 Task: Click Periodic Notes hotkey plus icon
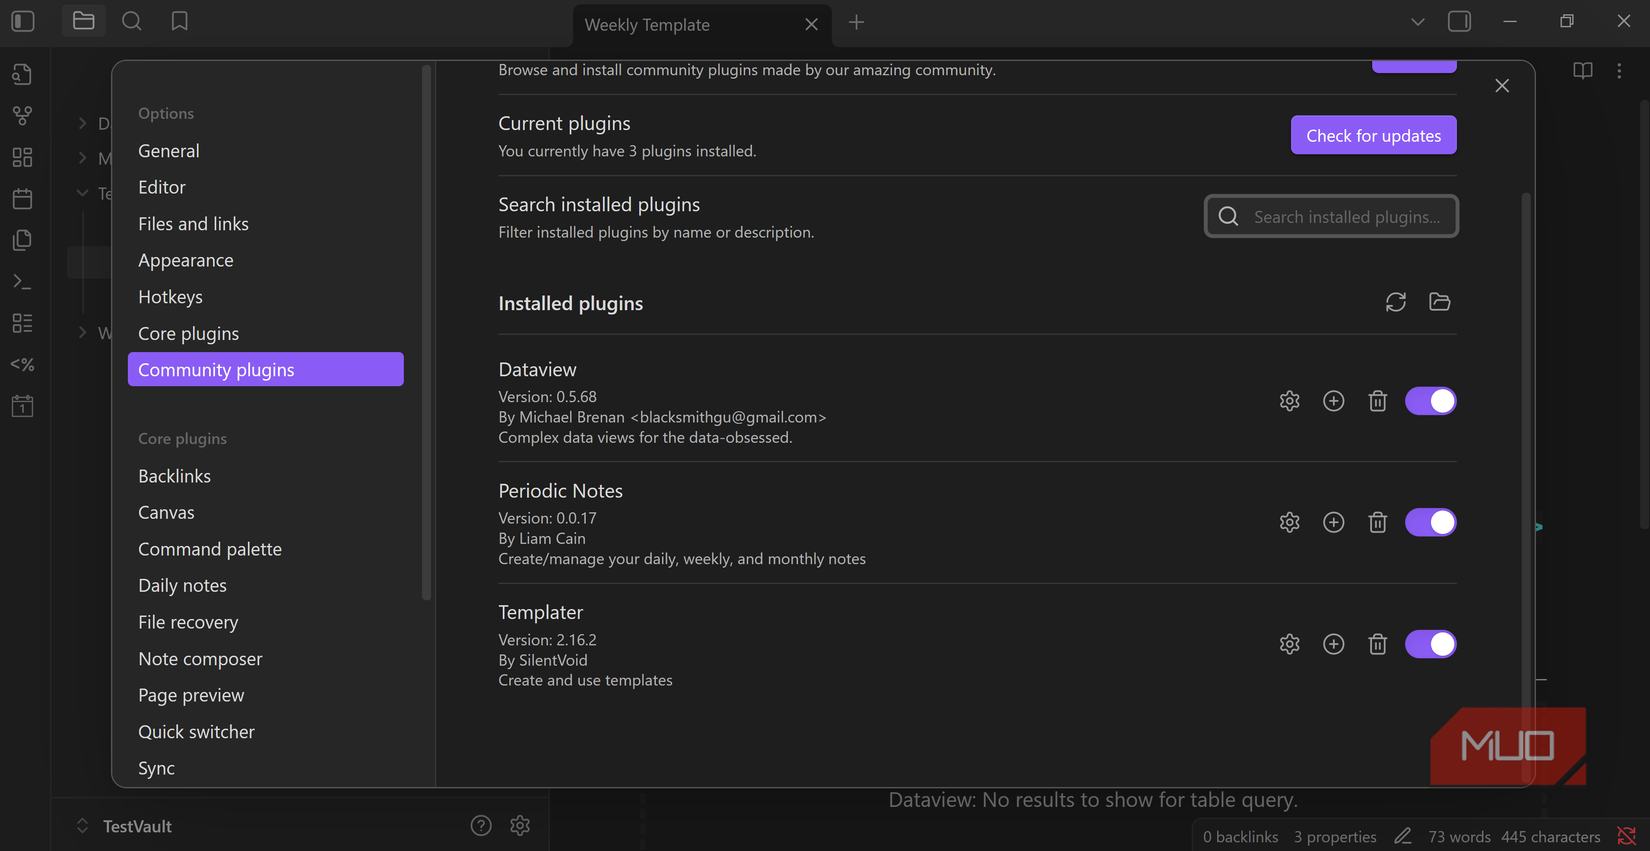point(1333,522)
